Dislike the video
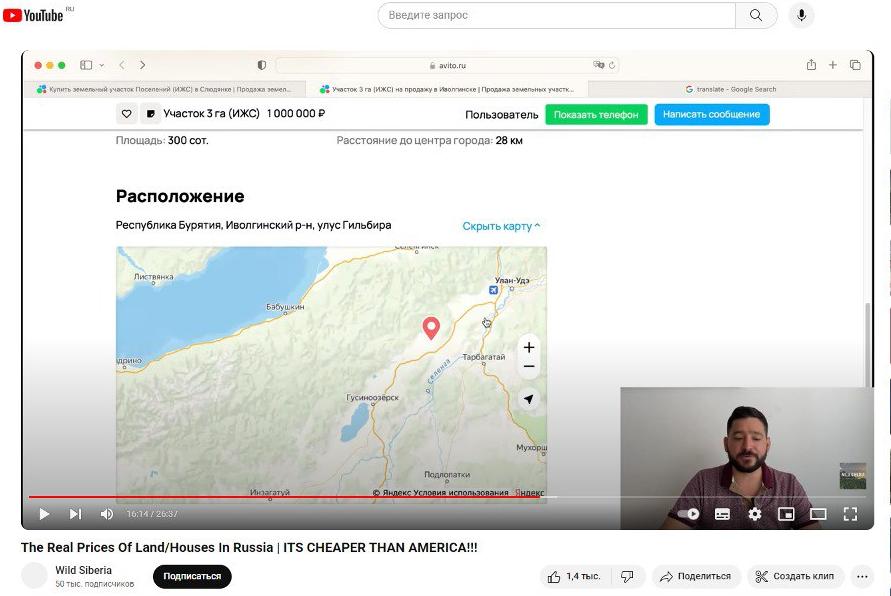891x596 pixels. tap(627, 577)
